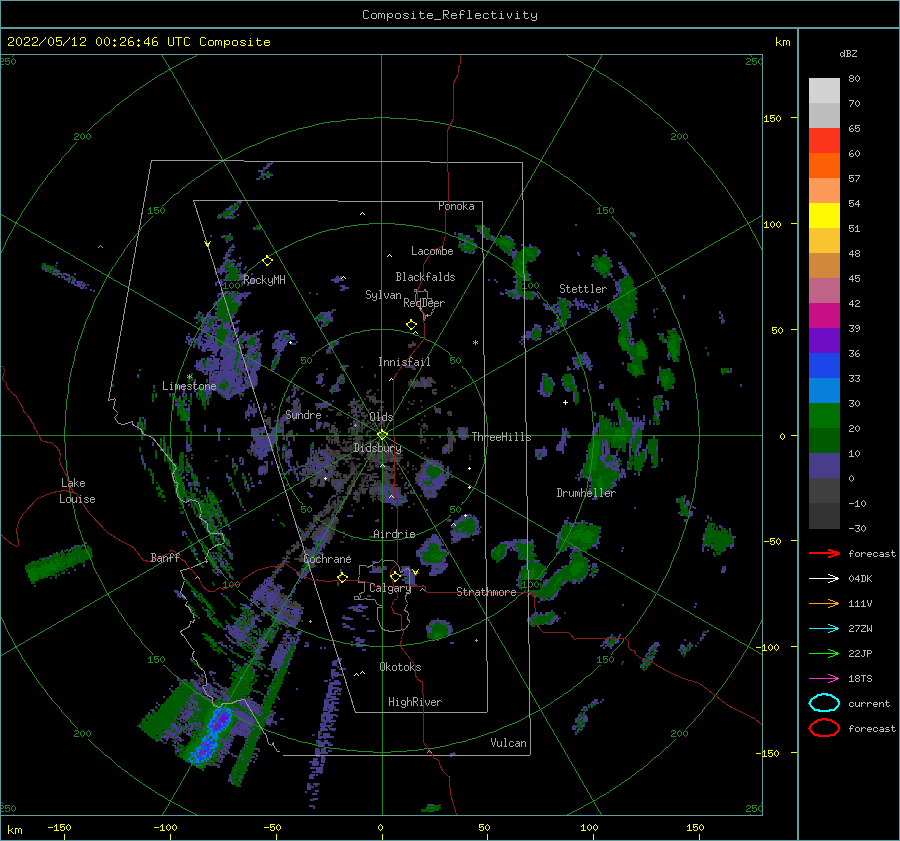Viewport: 900px width, 841px height.
Task: Select the Innisfail label
Action: click(404, 362)
